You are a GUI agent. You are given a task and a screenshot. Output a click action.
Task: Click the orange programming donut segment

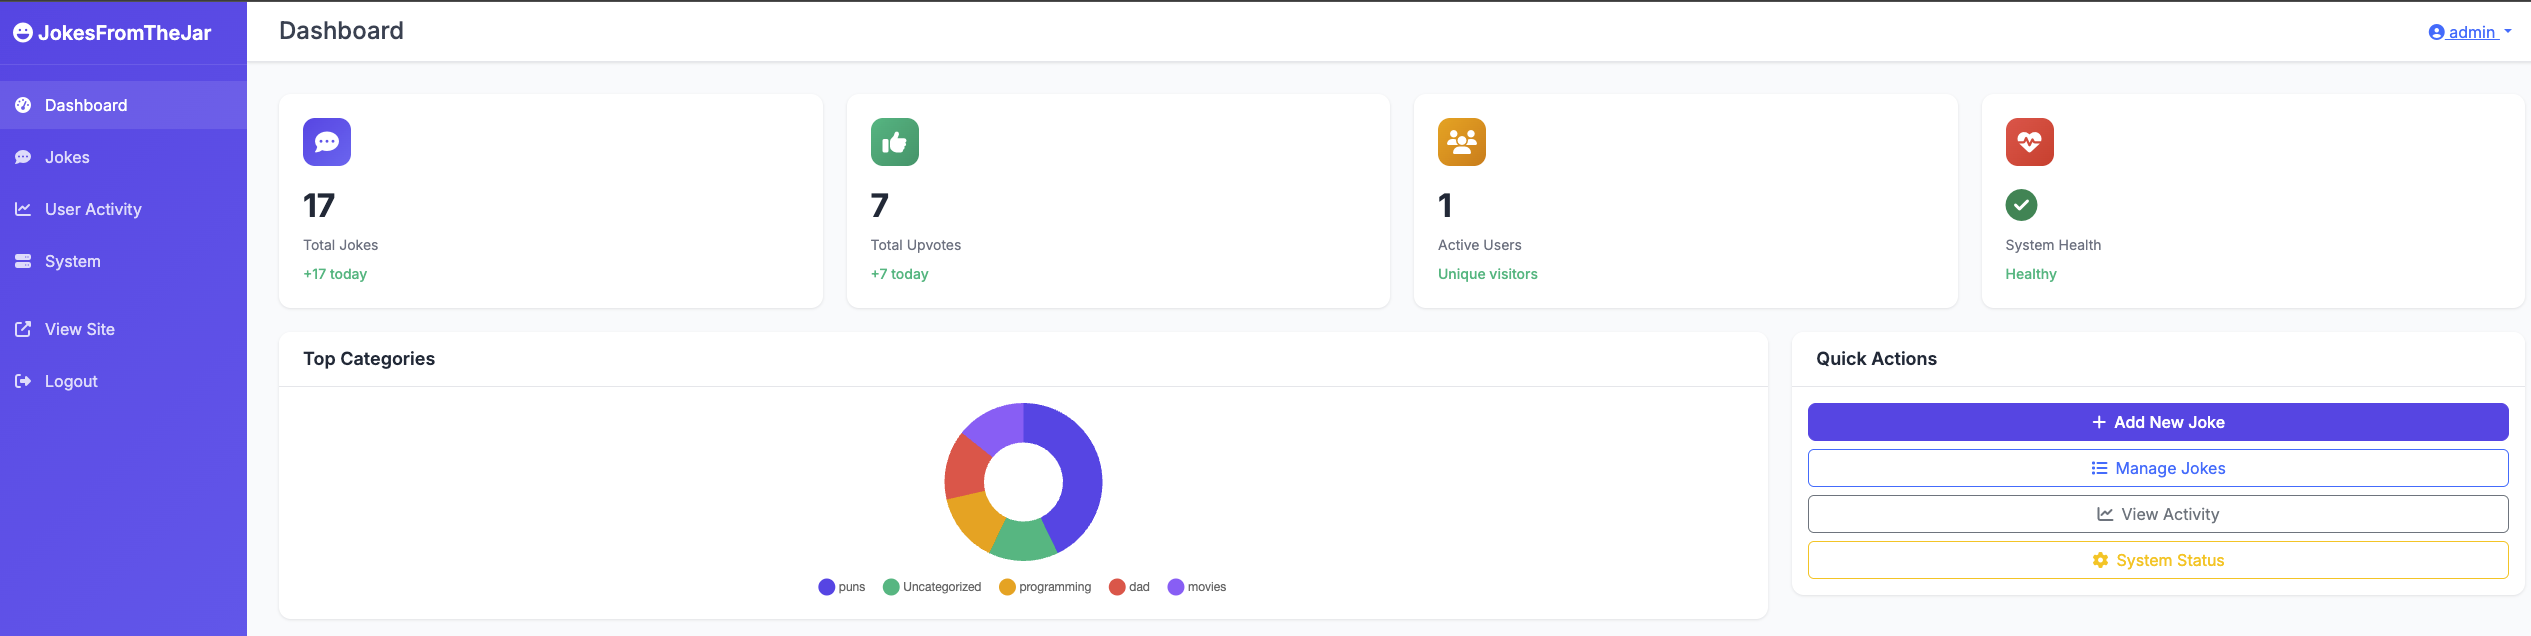pyautogui.click(x=976, y=518)
